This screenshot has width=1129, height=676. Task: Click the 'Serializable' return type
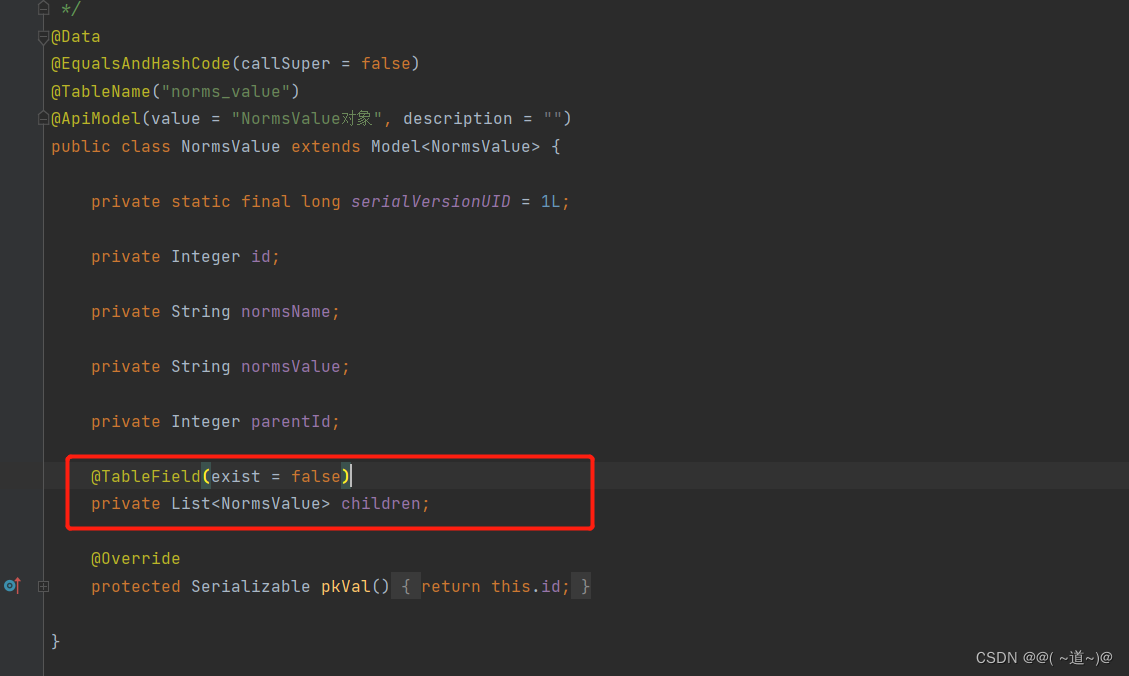point(250,587)
